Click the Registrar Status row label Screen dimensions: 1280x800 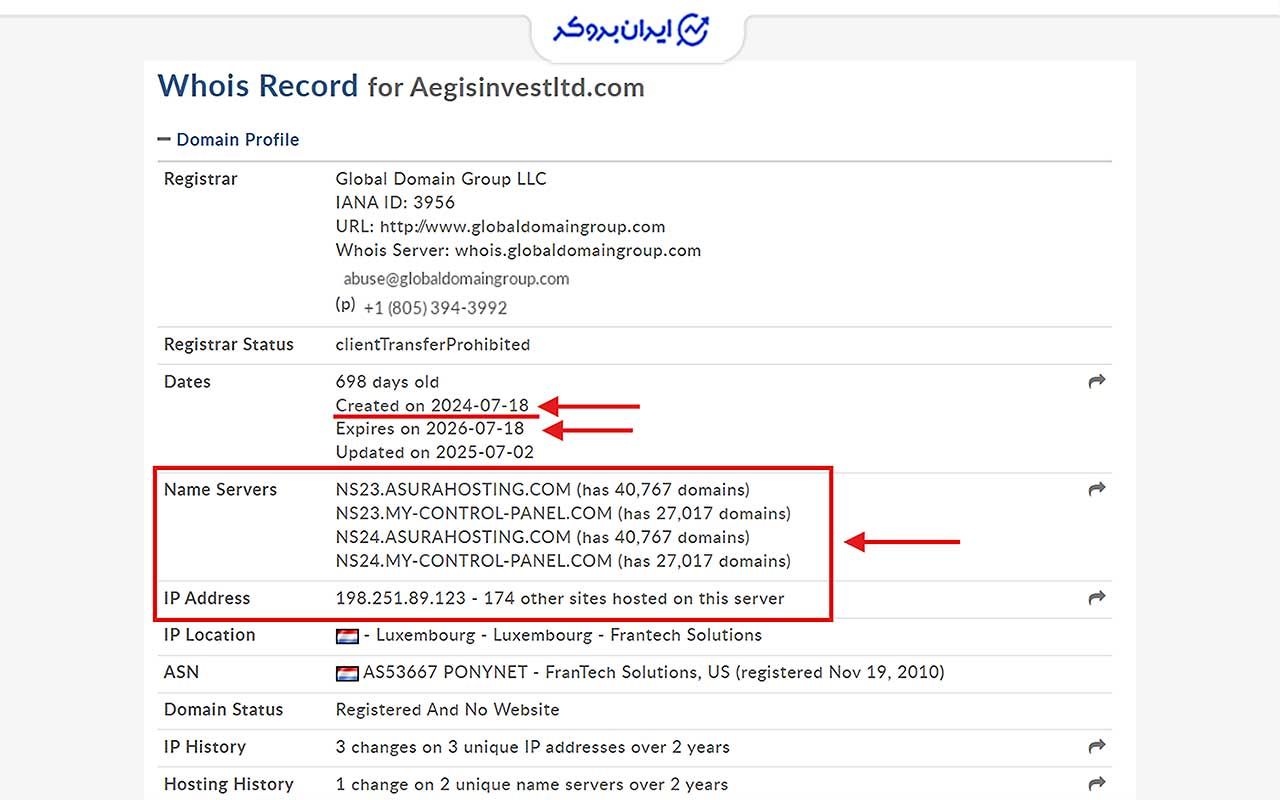point(229,345)
